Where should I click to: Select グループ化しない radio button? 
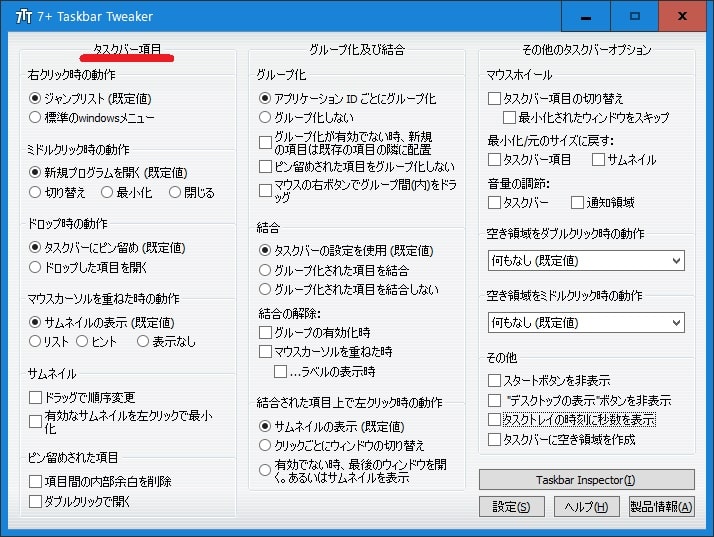click(x=265, y=117)
